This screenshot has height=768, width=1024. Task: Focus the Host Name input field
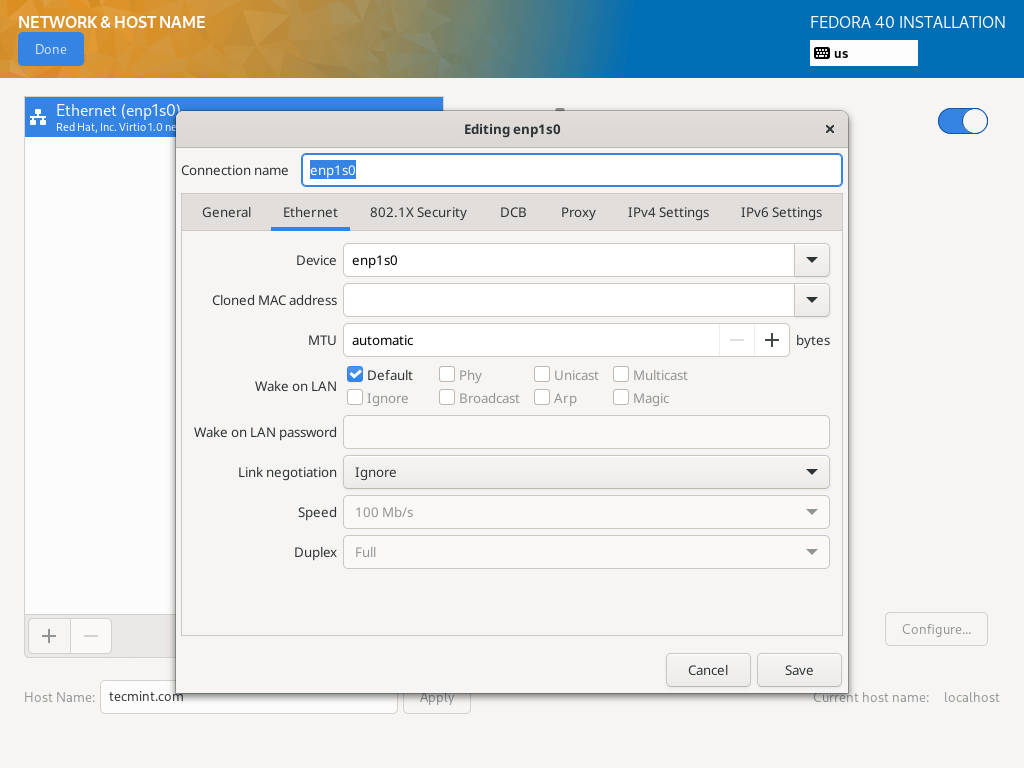coord(248,697)
